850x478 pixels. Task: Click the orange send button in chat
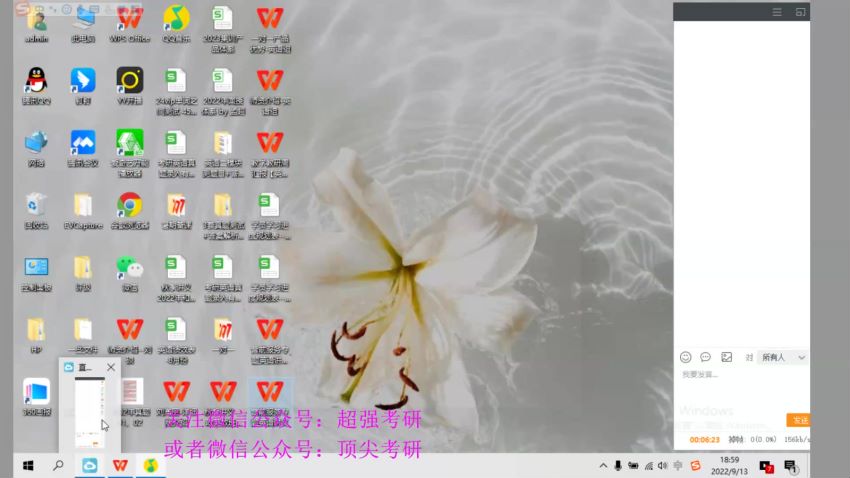click(x=798, y=420)
